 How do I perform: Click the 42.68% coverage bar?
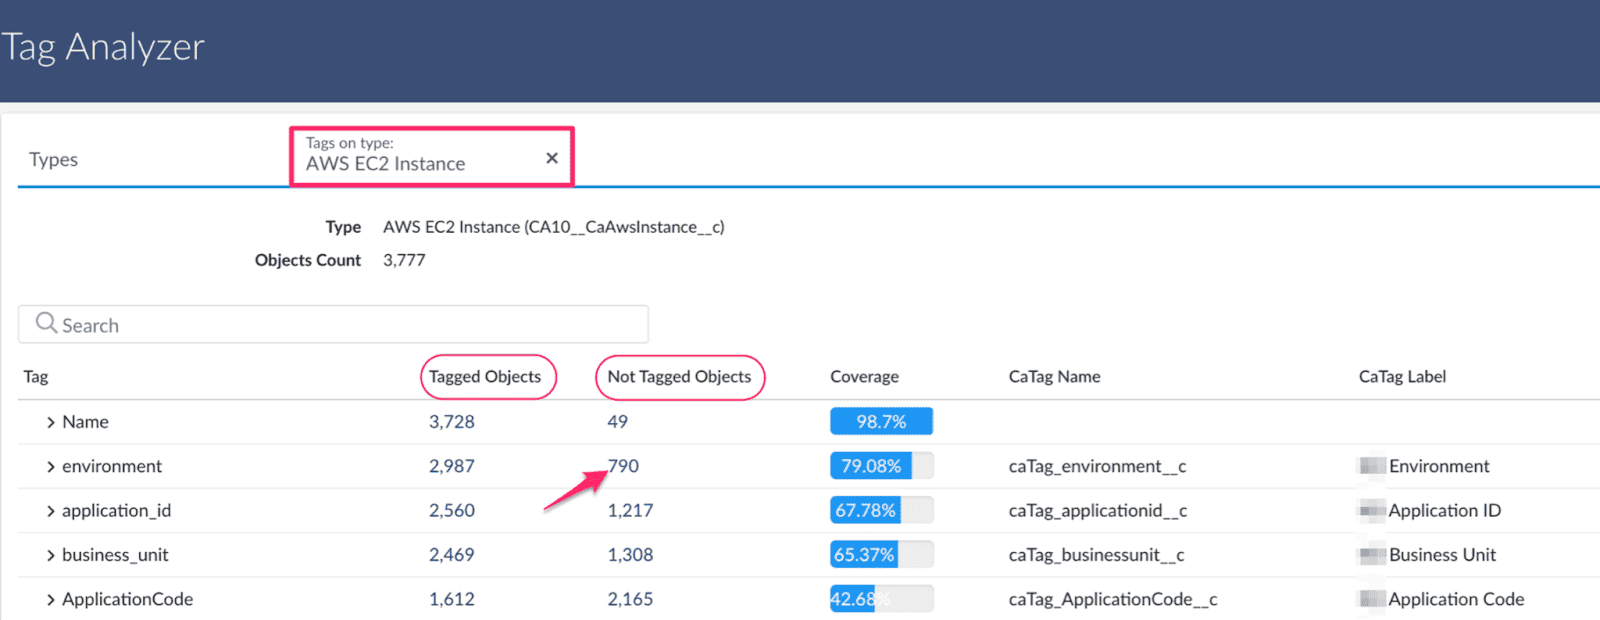click(x=881, y=599)
